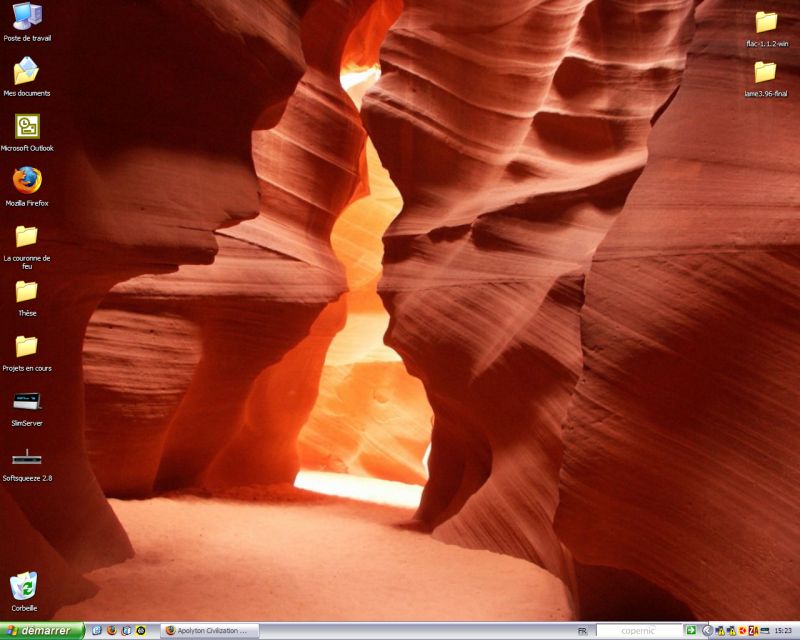800x640 pixels.
Task: Click inside the Copernic search field
Action: point(638,631)
